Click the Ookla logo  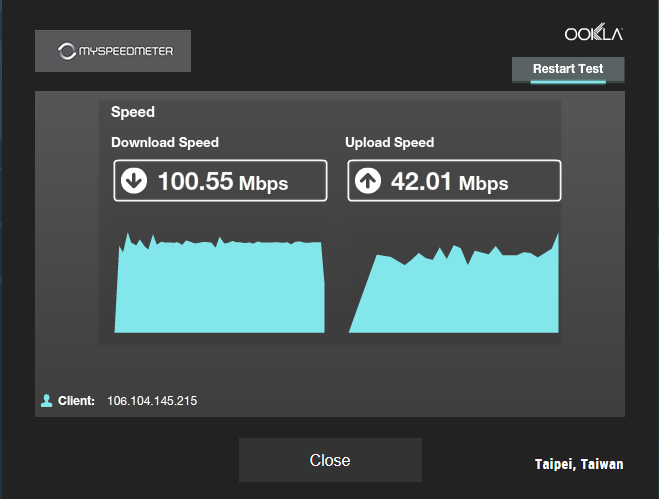pyautogui.click(x=594, y=33)
